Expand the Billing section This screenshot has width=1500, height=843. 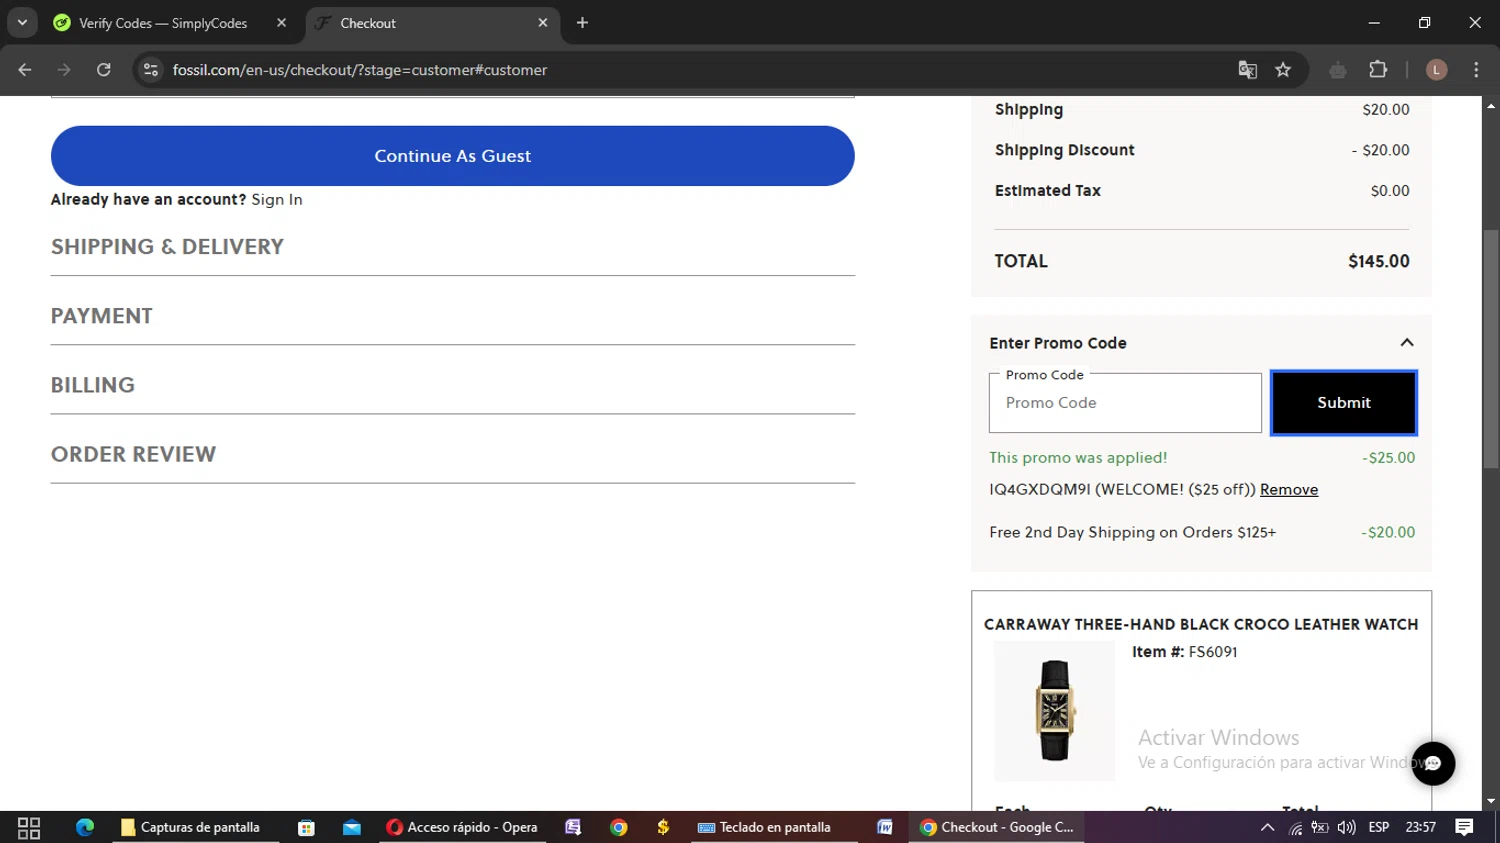(x=453, y=385)
